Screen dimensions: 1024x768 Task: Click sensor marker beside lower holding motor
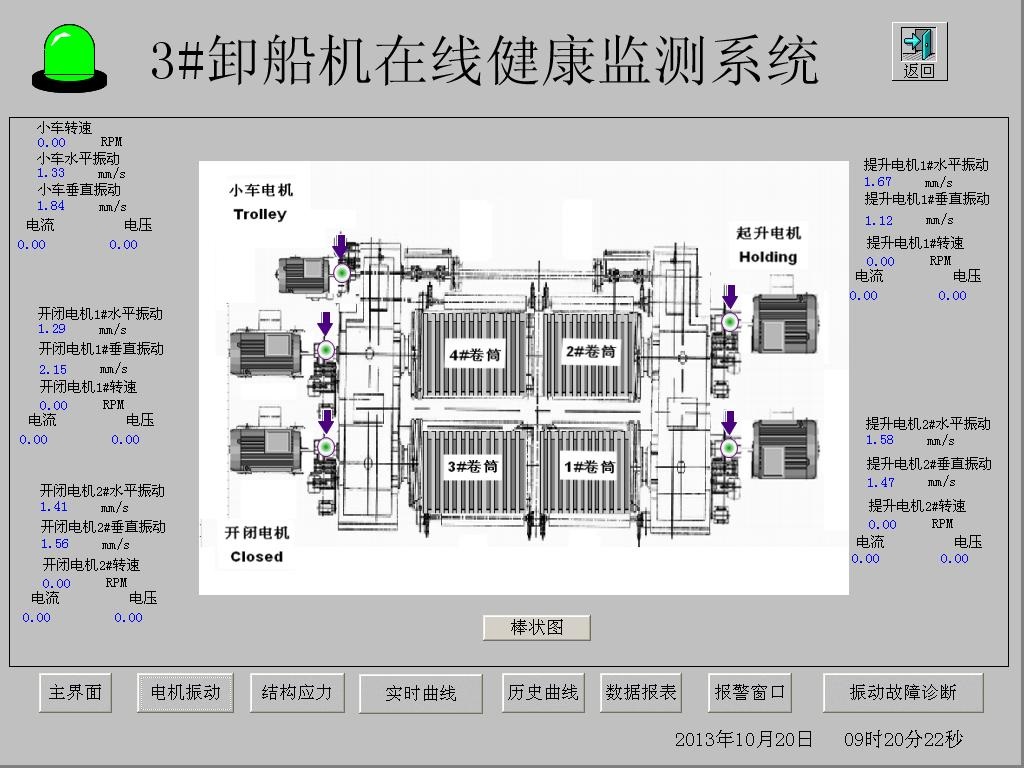click(729, 447)
